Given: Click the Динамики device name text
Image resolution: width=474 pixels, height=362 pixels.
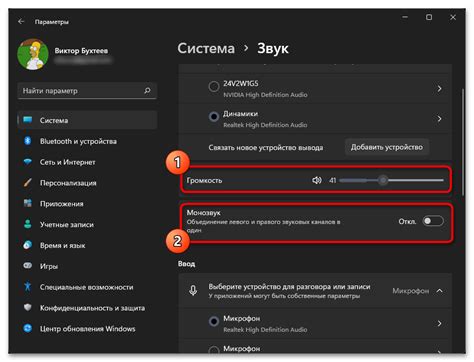Looking at the screenshot, I should (x=241, y=114).
